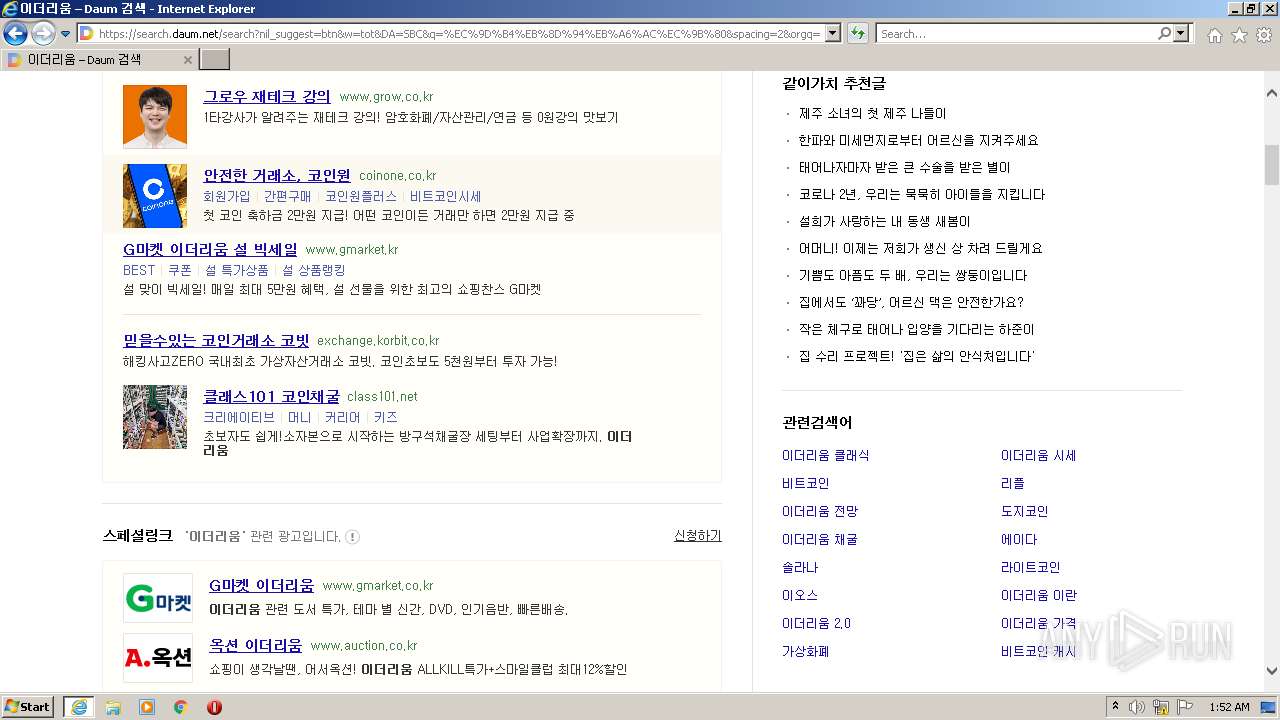1280x720 pixels.
Task: Show hidden system tray icons arrow
Action: [1116, 706]
